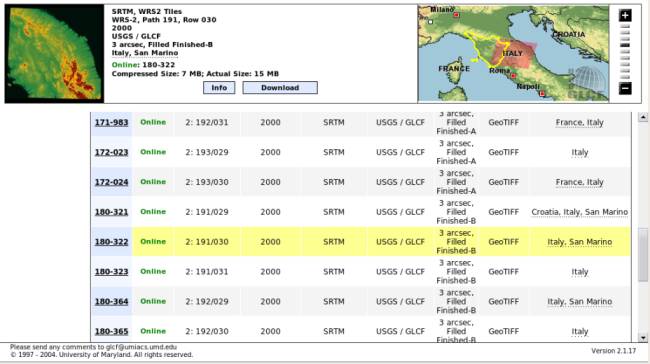Select '3 arcsec, Filled Finished-B' in row 180-323
This screenshot has width=650, height=364.
point(456,272)
